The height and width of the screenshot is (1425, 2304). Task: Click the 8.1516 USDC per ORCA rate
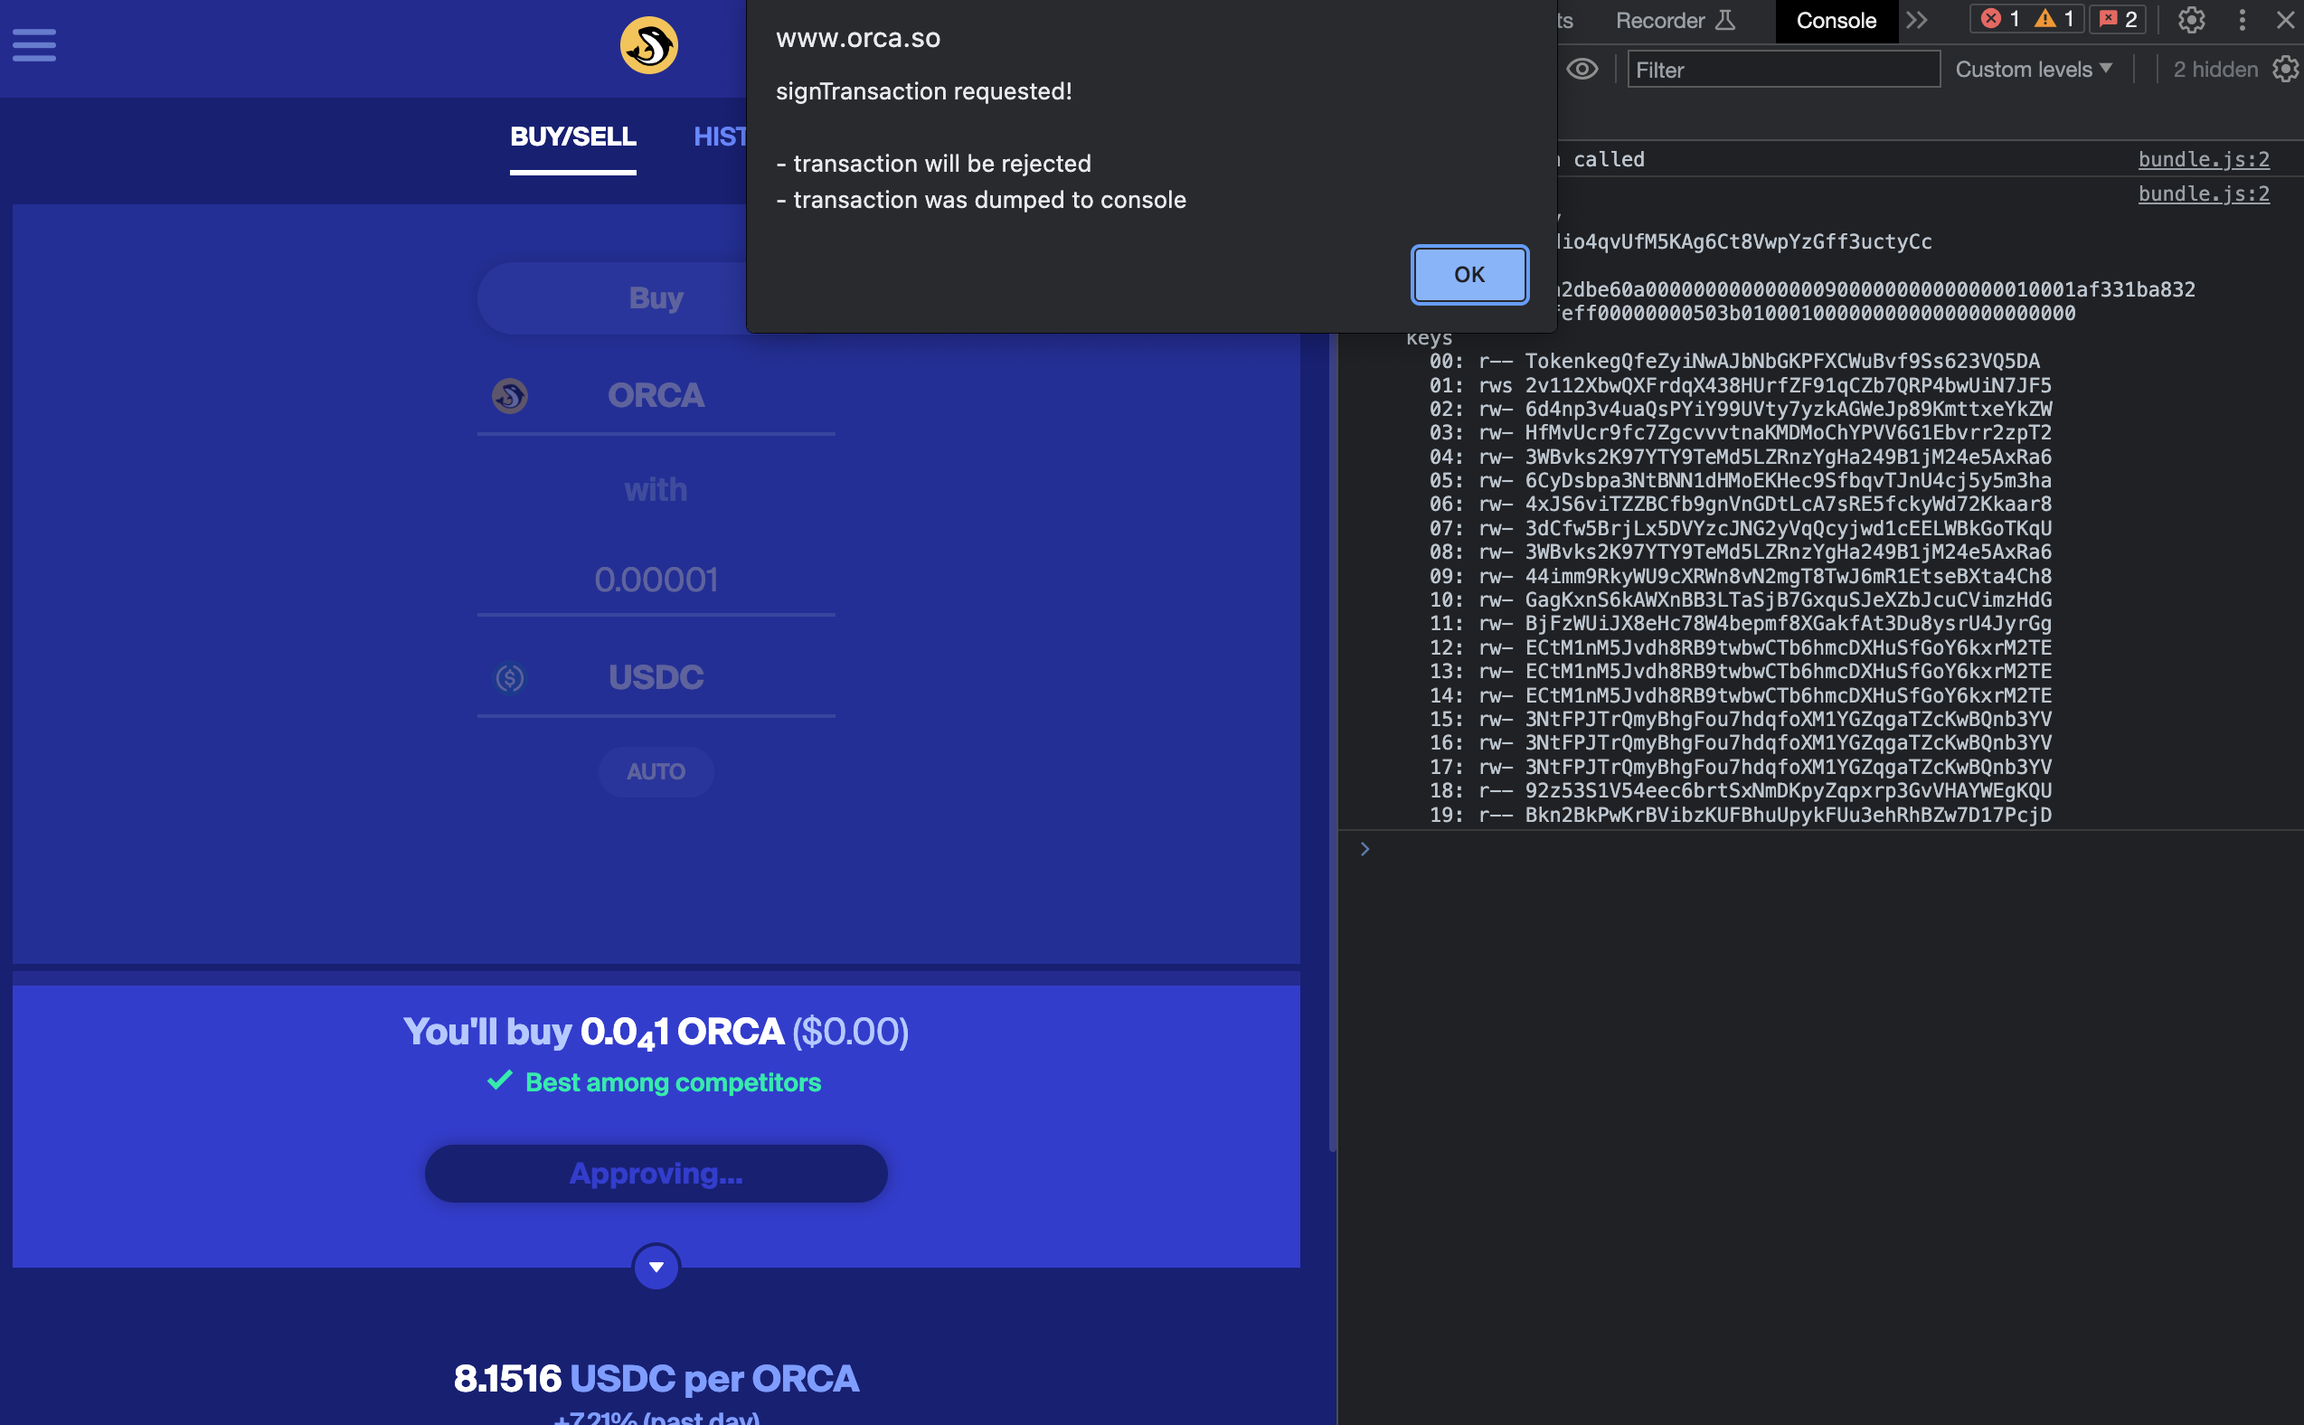click(656, 1378)
